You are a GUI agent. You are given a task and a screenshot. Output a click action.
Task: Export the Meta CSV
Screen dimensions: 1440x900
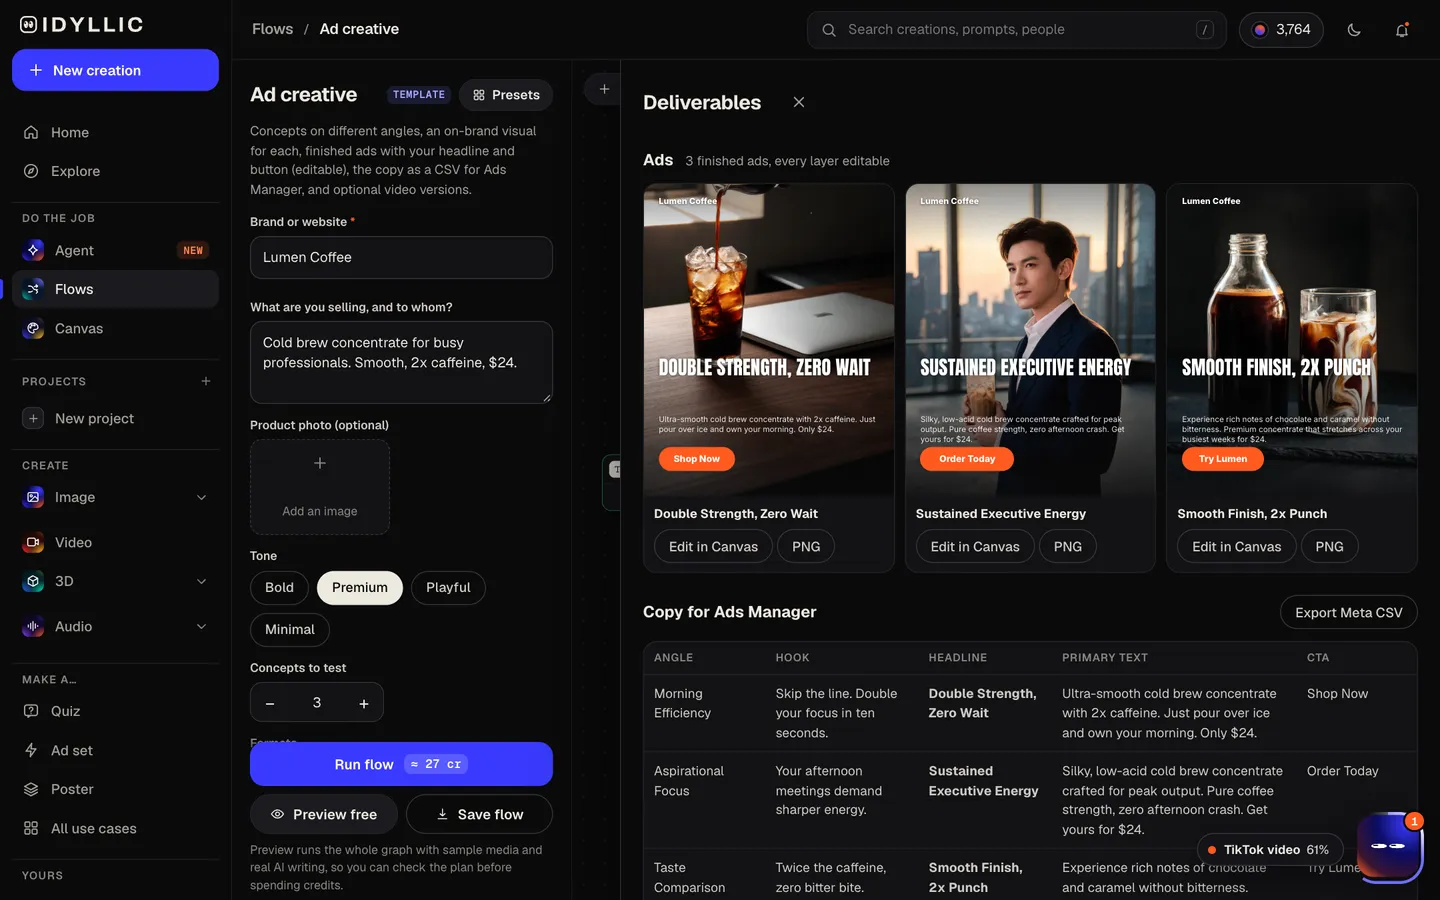1349,612
